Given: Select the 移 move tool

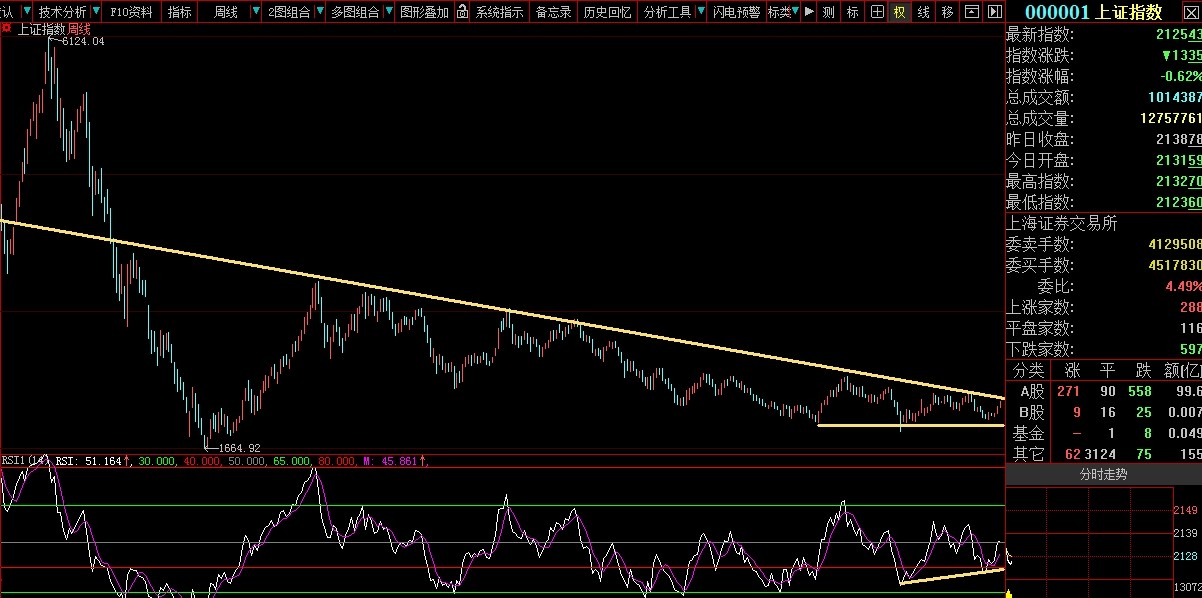Looking at the screenshot, I should 947,12.
